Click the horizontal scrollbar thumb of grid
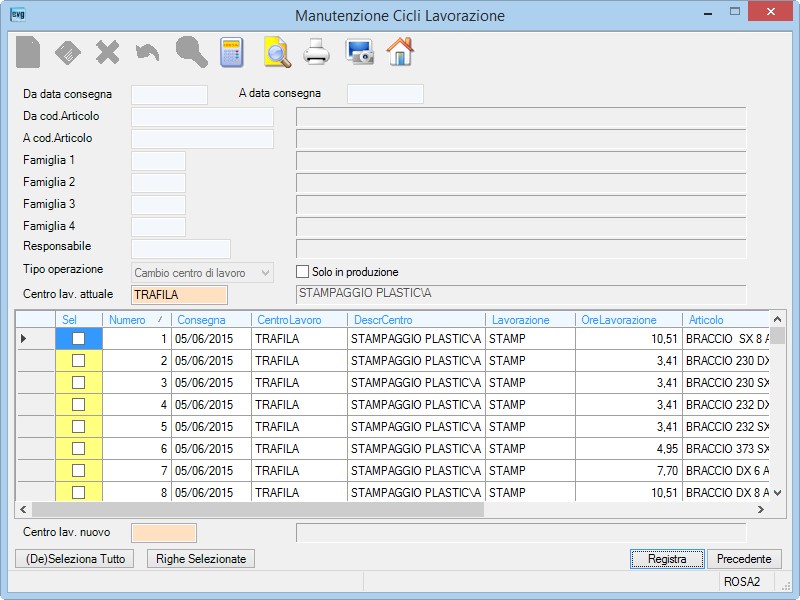The height and width of the screenshot is (600, 800). [258, 509]
